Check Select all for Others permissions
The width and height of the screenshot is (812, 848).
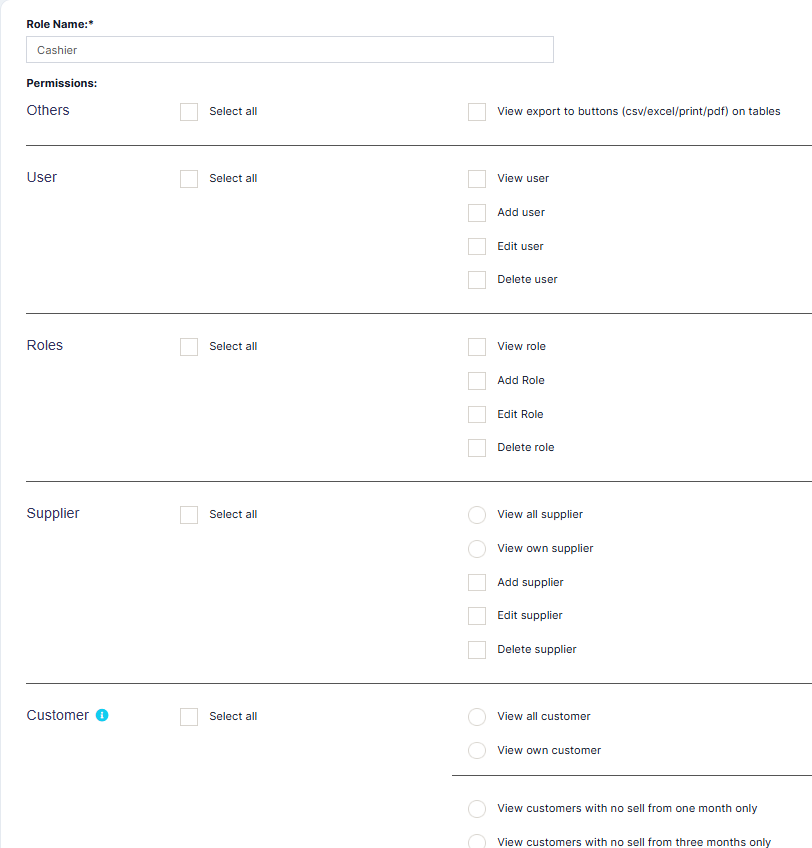coord(189,112)
